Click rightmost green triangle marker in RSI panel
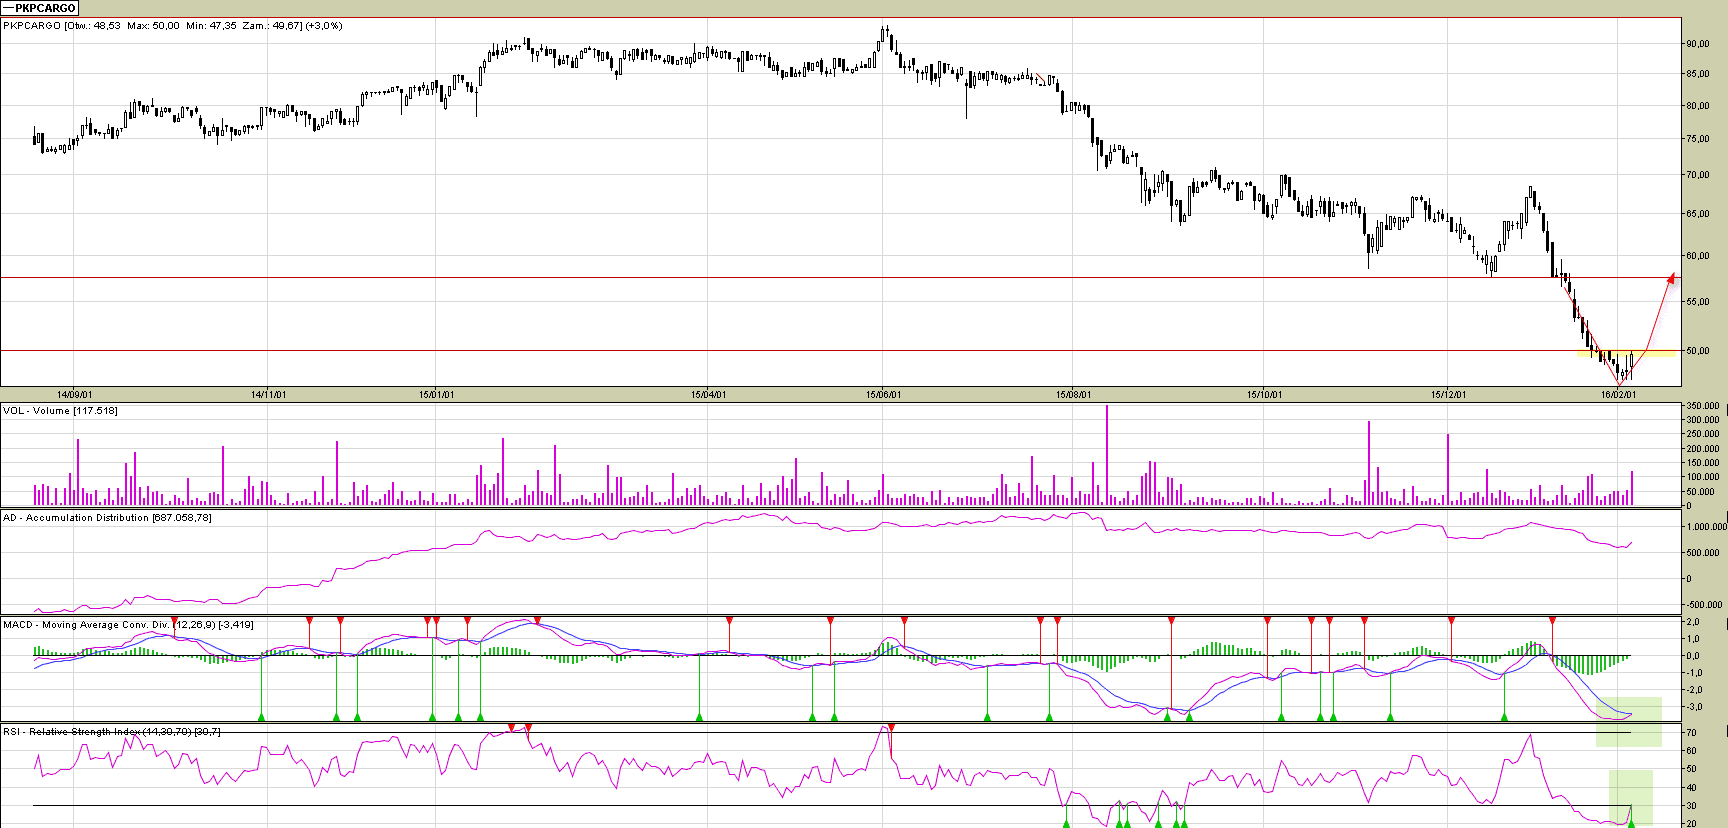1728x828 pixels. coord(1631,823)
